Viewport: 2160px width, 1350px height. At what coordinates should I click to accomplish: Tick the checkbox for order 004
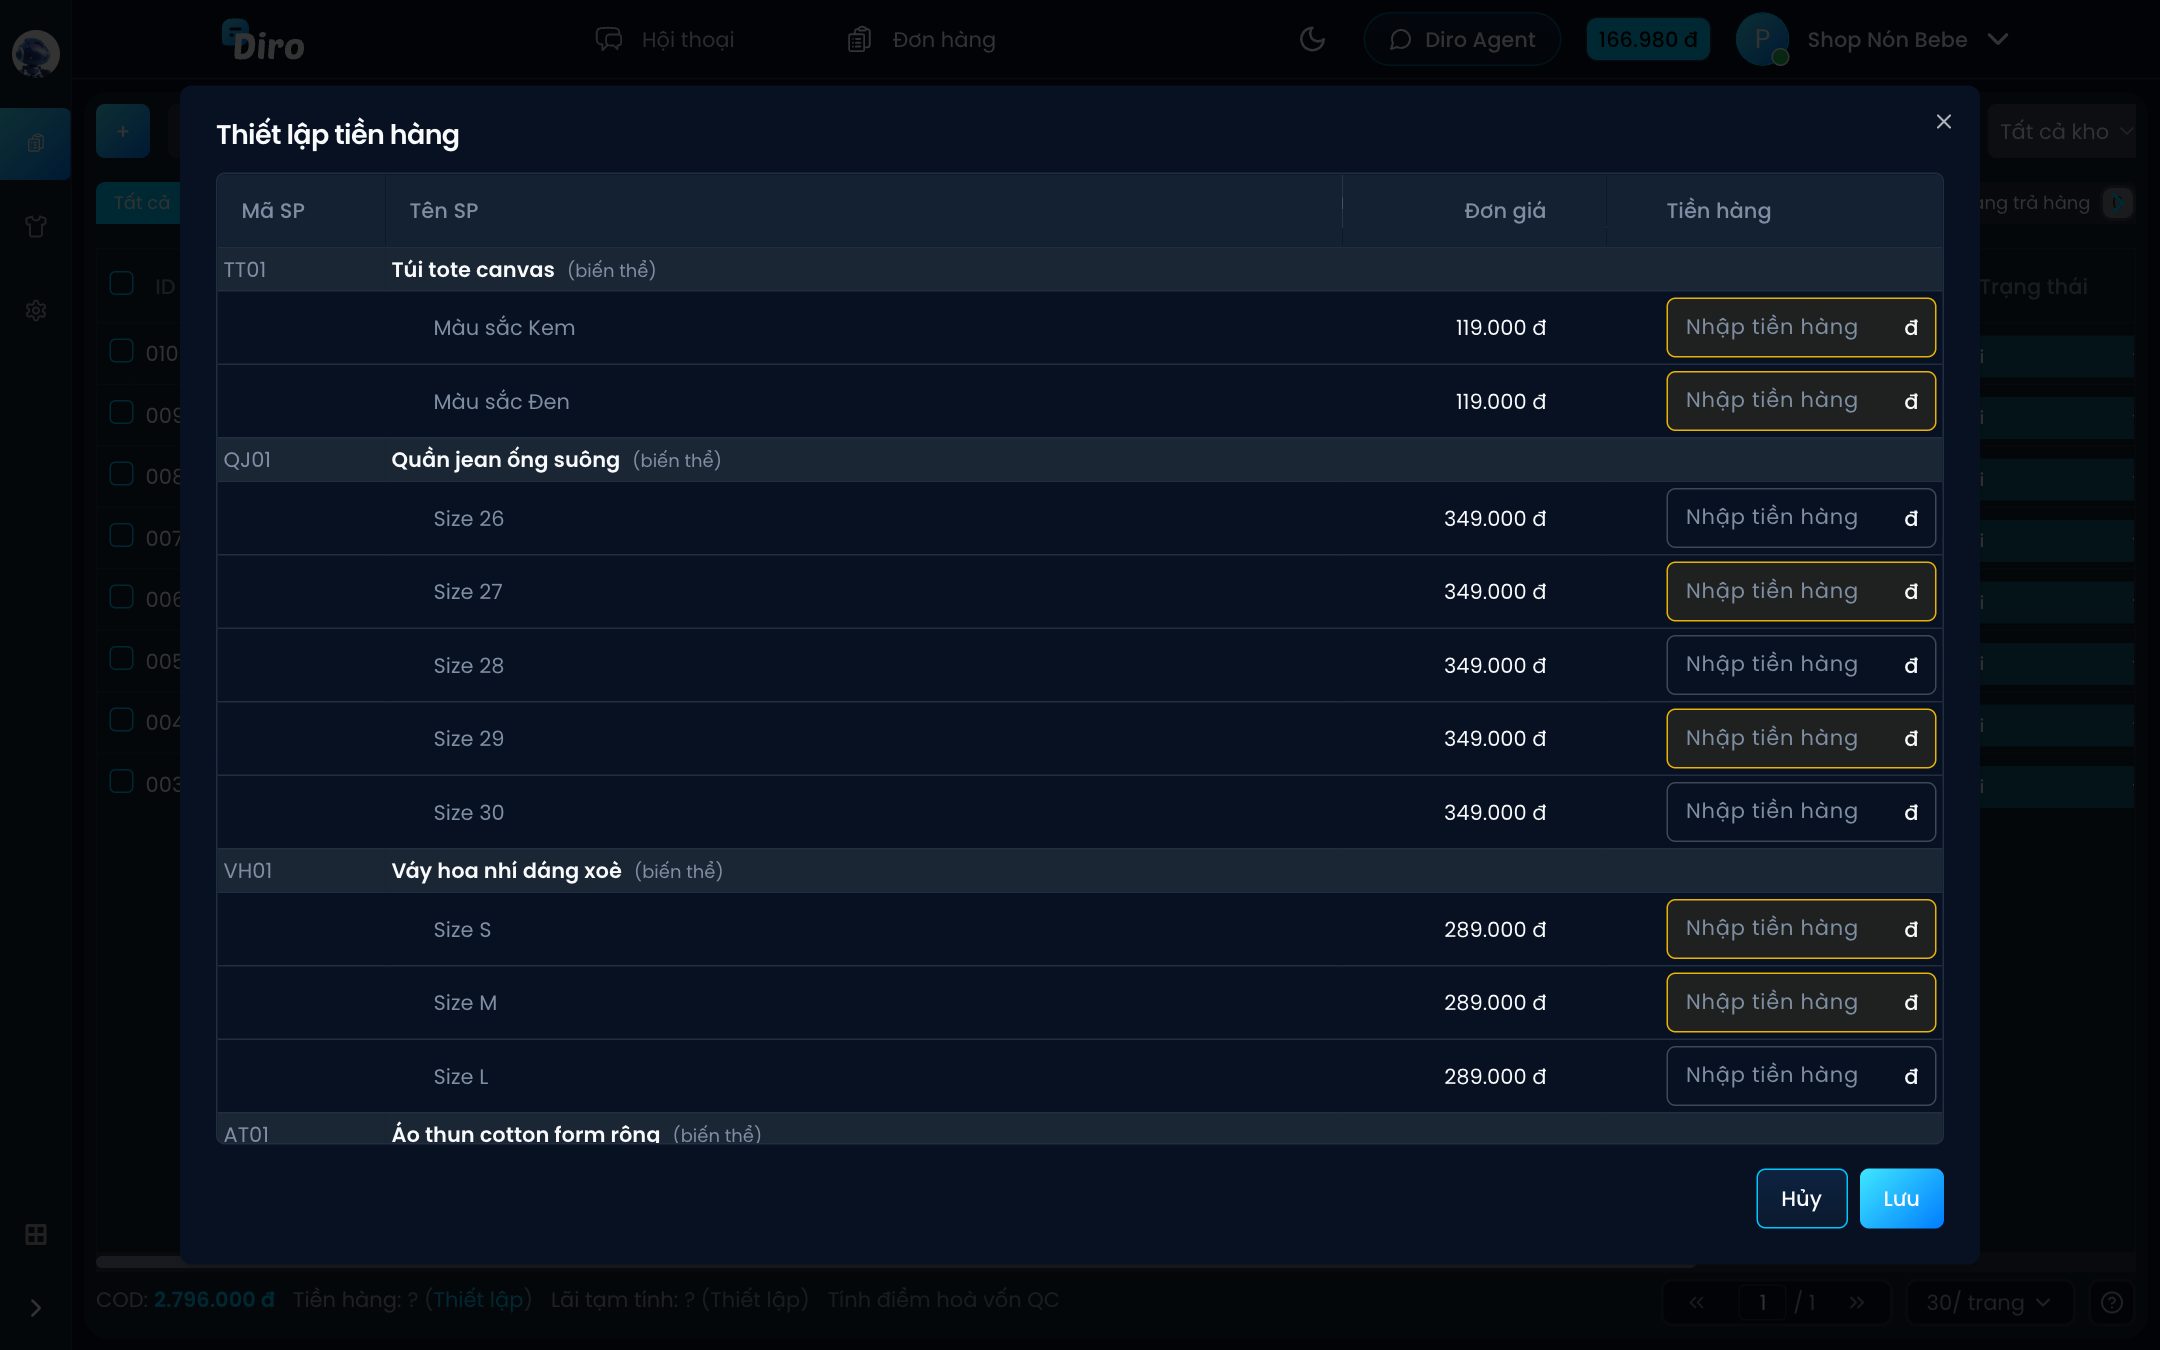pyautogui.click(x=122, y=720)
